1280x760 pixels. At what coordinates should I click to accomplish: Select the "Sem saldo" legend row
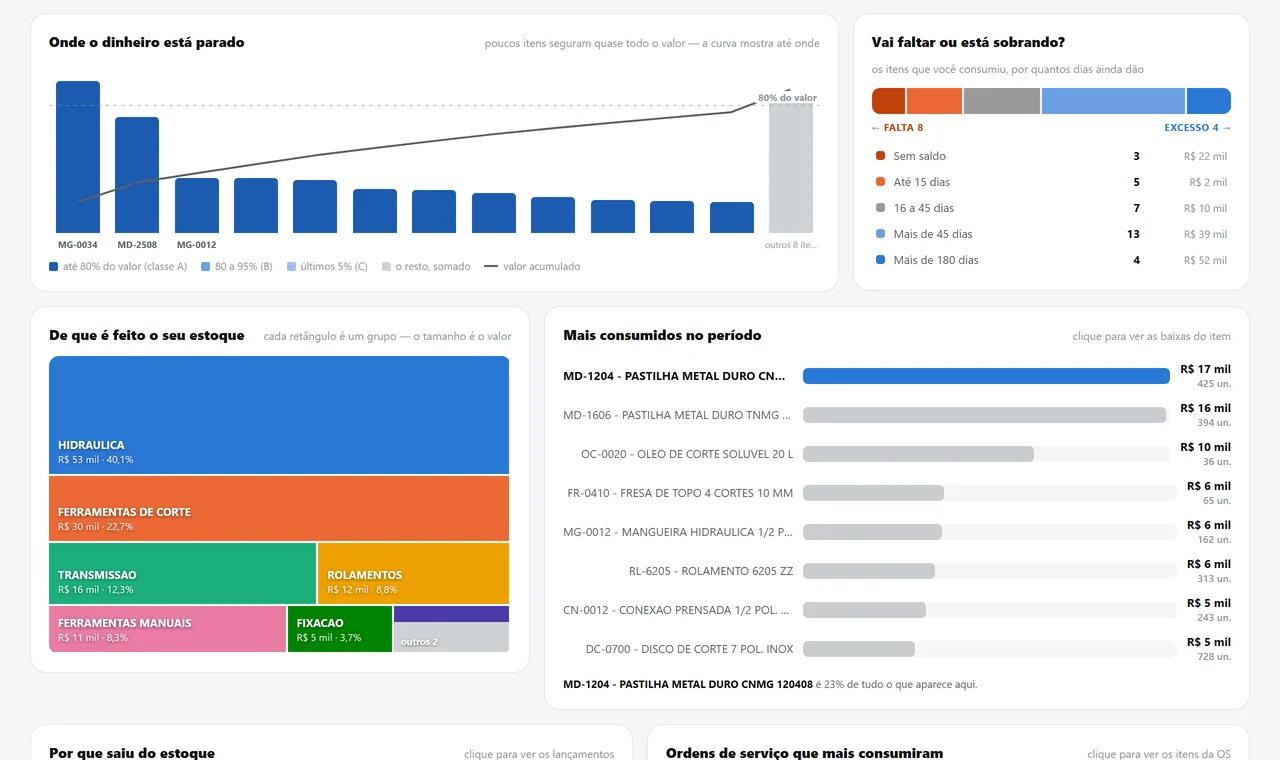pyautogui.click(x=1051, y=156)
